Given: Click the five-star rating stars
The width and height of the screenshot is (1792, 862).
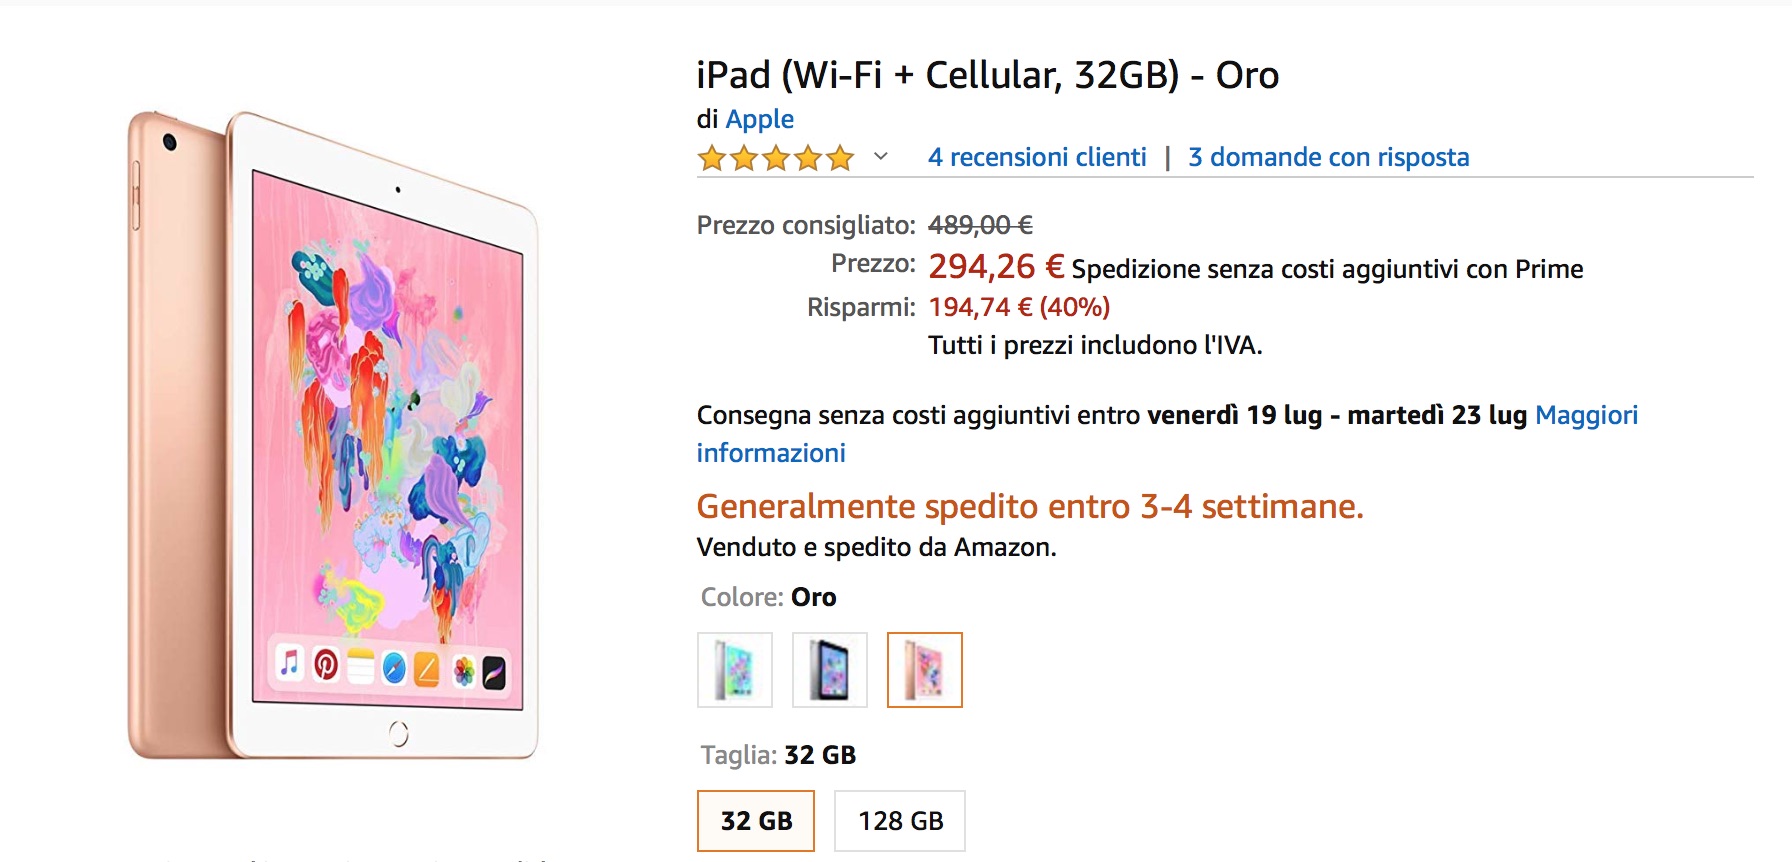Looking at the screenshot, I should pos(775,157).
